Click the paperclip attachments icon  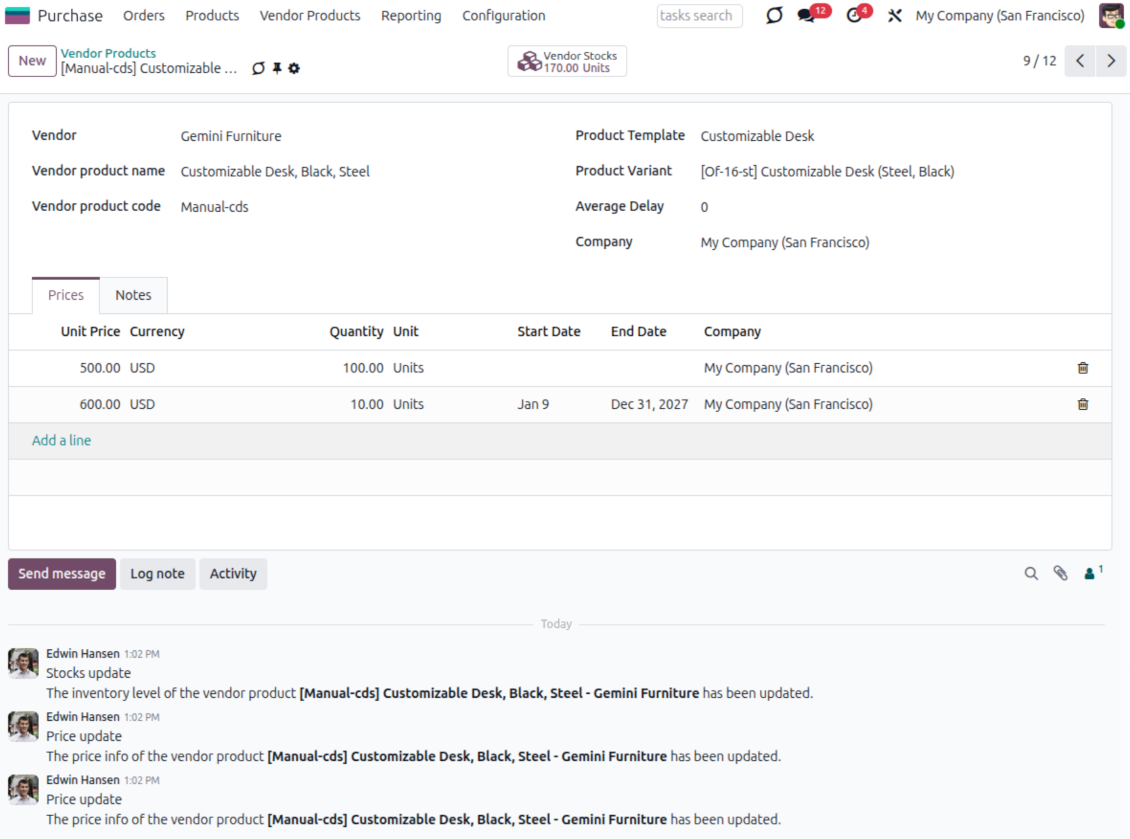[x=1060, y=574]
